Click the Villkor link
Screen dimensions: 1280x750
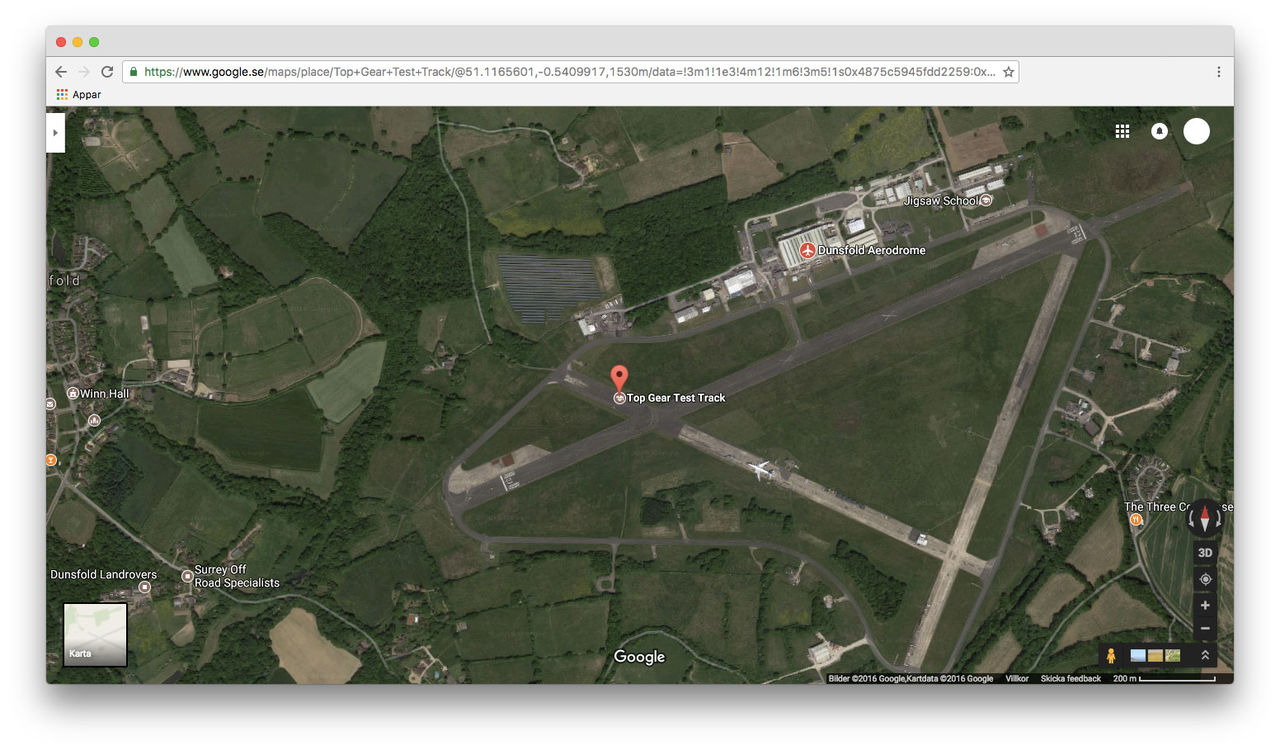pos(1016,679)
